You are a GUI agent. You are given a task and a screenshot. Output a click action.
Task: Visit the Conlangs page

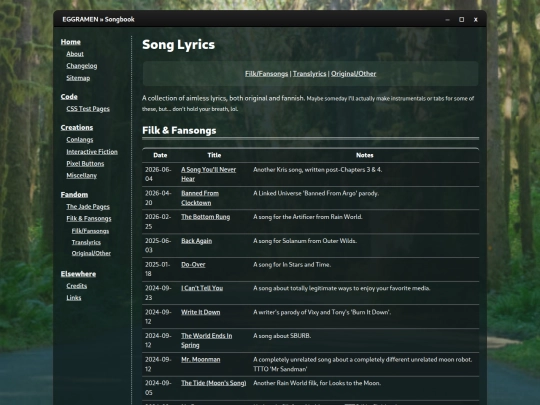tap(80, 139)
